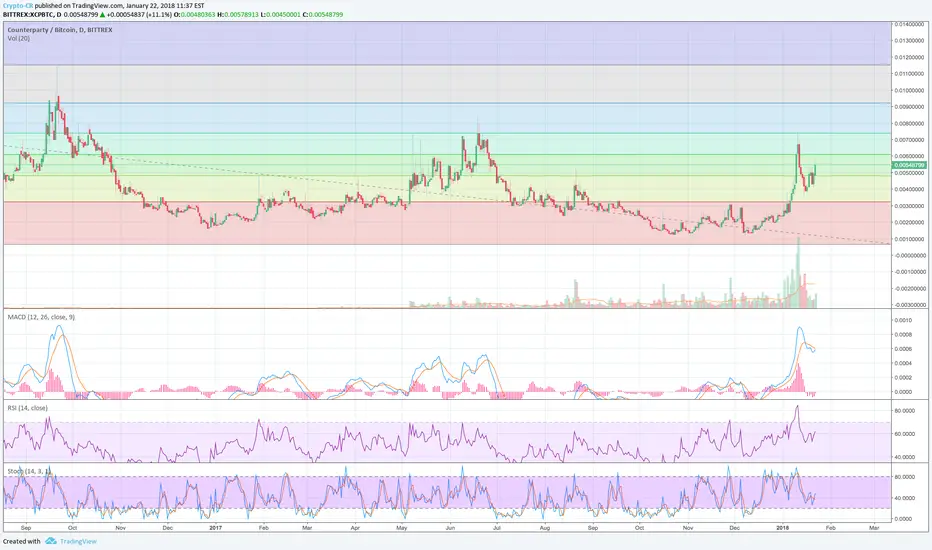Click the Vol (20) indicator label

[18, 38]
